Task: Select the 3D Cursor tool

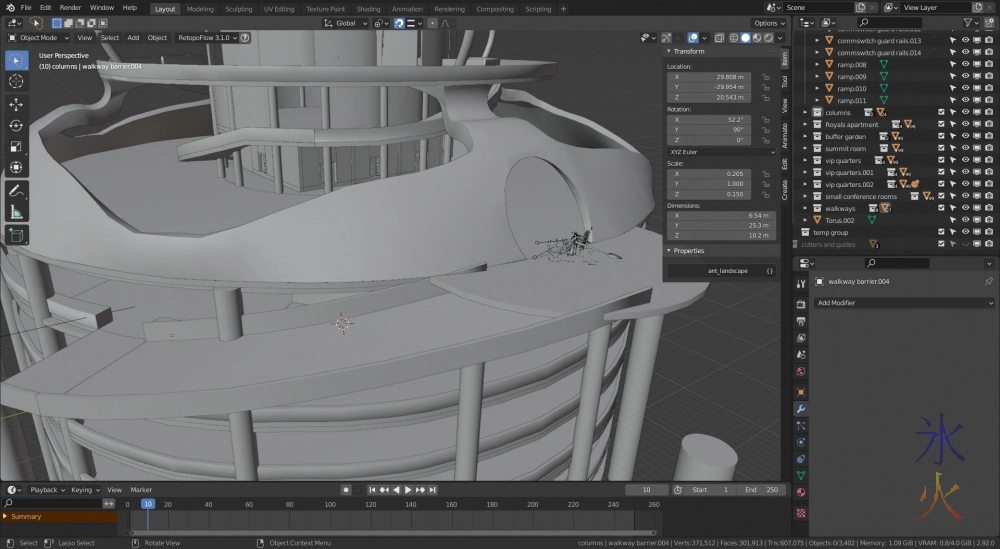Action: 16,81
